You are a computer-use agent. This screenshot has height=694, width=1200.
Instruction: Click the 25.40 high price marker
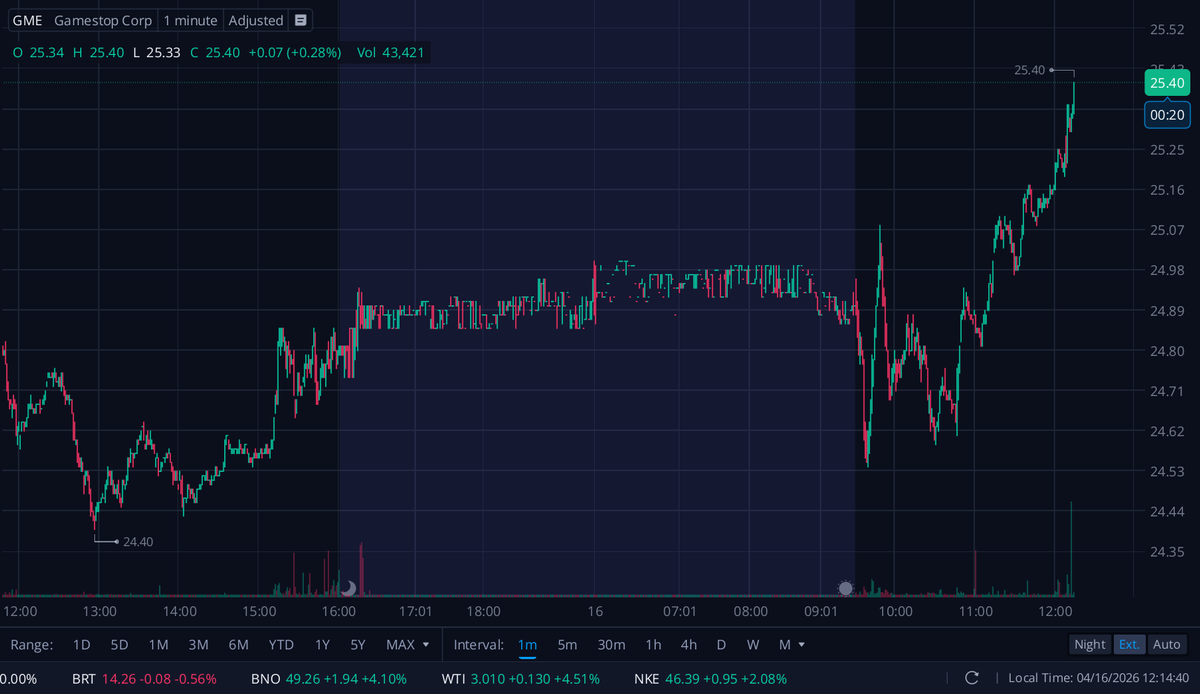1029,70
